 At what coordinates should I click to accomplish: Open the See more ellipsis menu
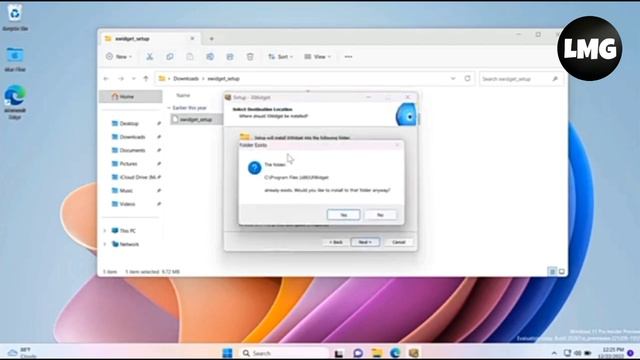coord(348,57)
